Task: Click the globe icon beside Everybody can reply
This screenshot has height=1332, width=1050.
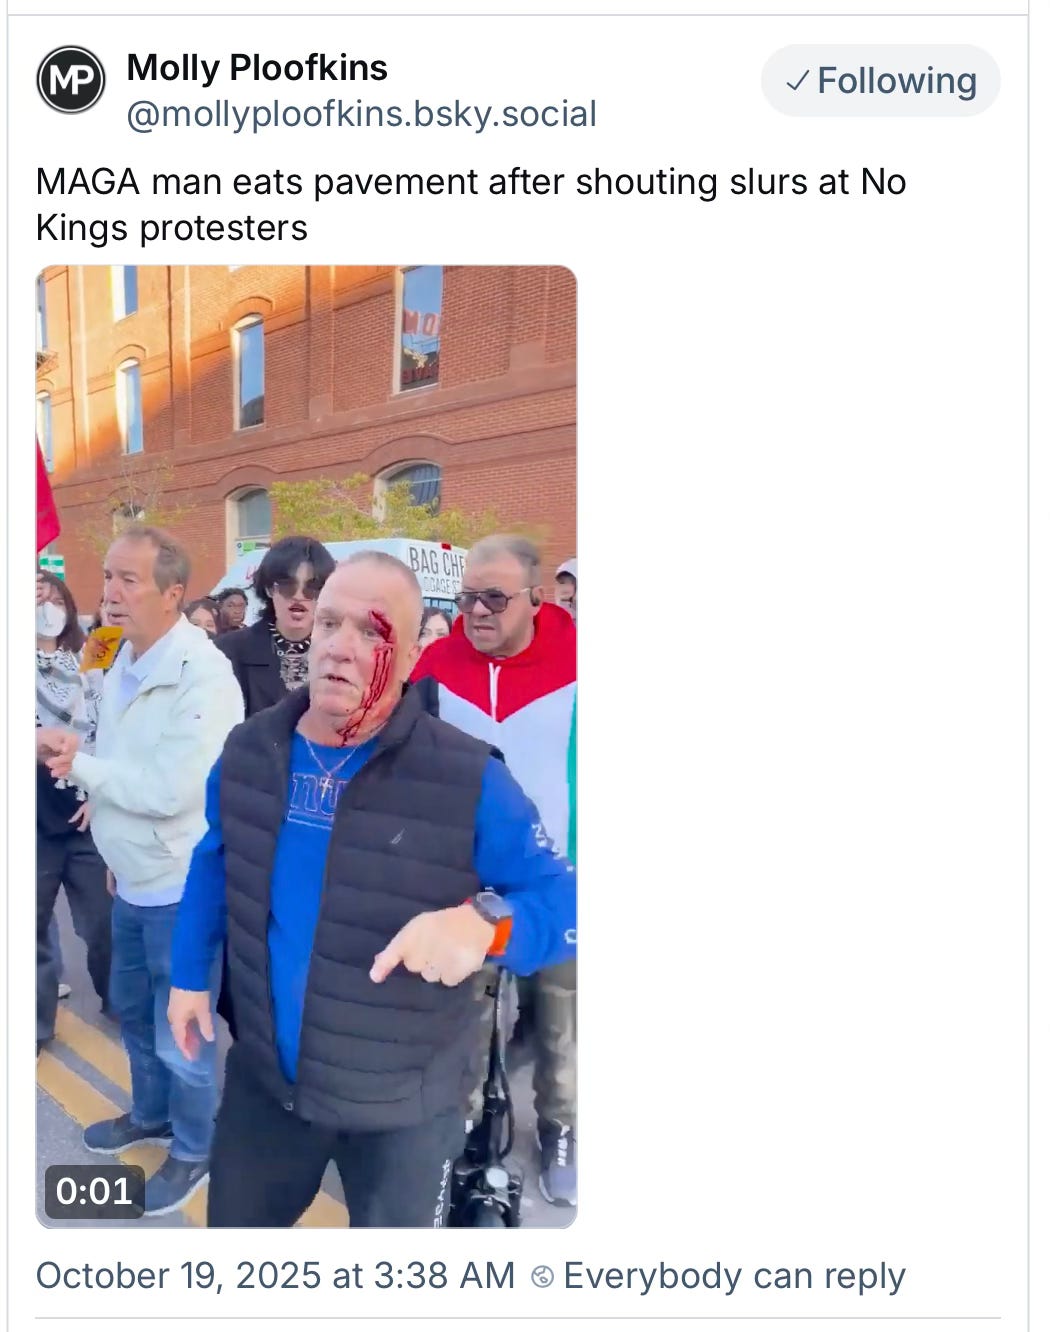Action: (542, 1277)
